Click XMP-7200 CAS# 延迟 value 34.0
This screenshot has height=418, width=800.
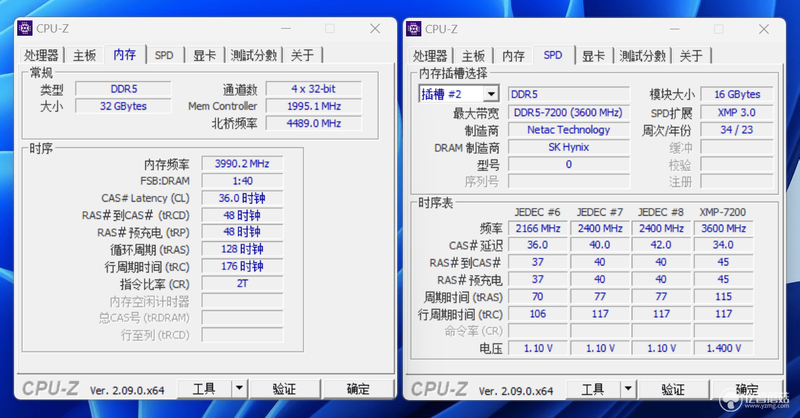pos(723,245)
